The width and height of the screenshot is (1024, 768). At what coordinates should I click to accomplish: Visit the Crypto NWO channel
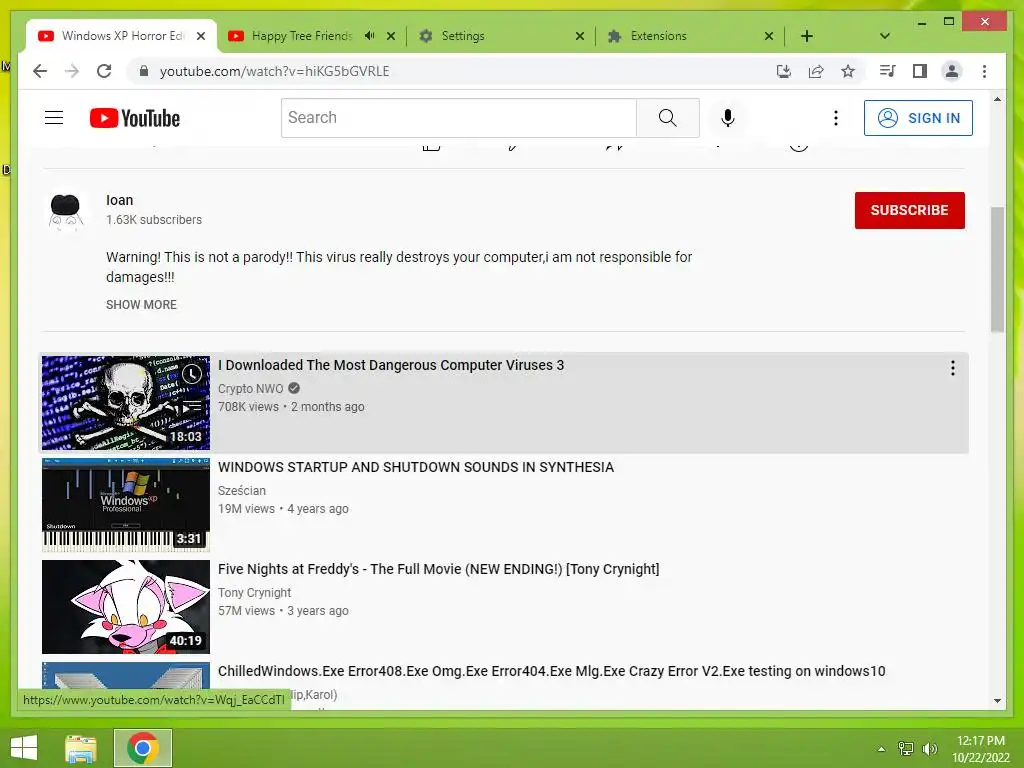[250, 389]
